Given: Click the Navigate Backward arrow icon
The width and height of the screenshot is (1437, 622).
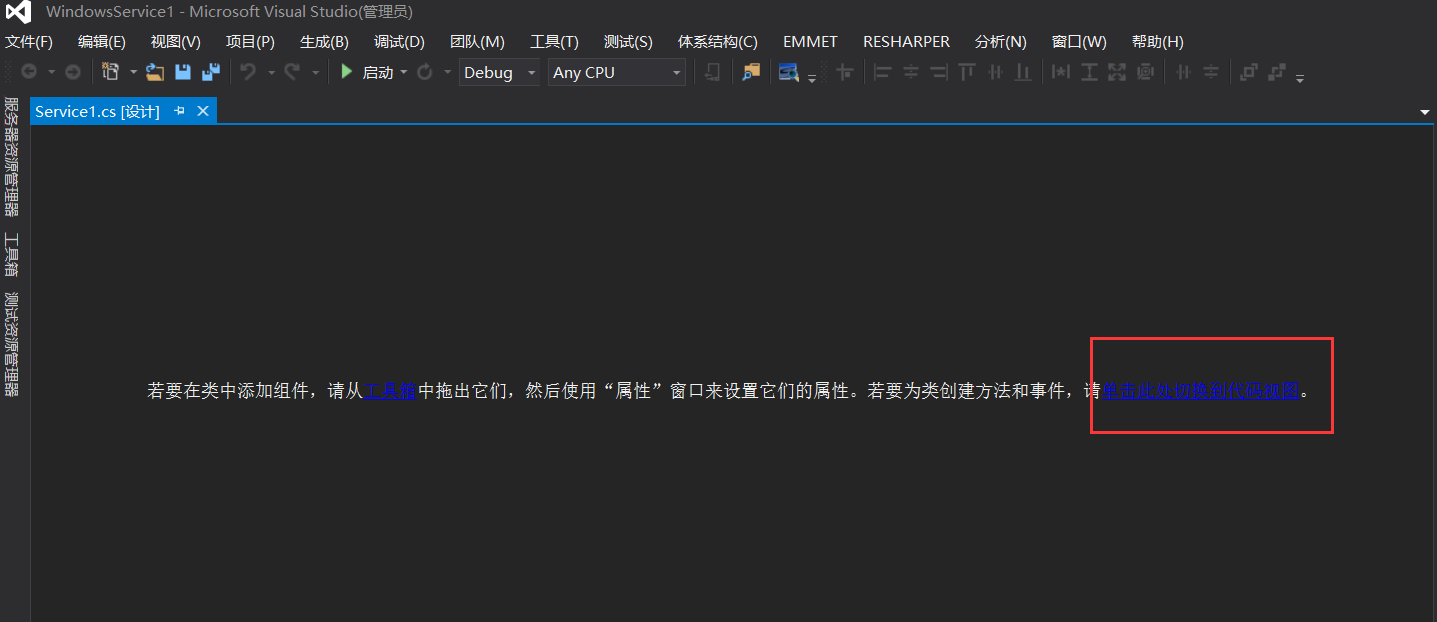Looking at the screenshot, I should tap(29, 72).
